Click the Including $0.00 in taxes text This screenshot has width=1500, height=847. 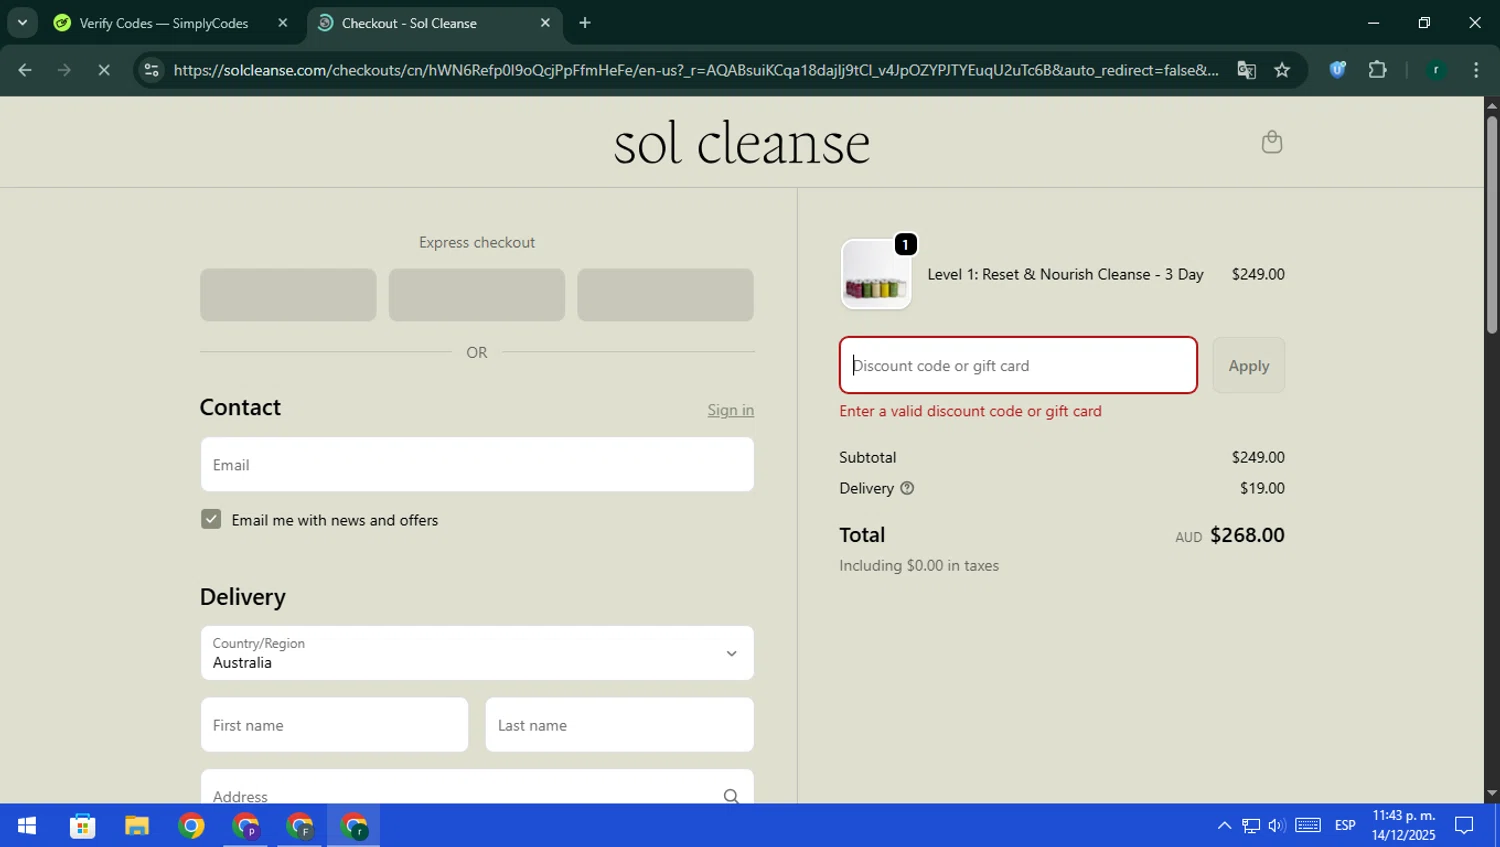click(919, 566)
